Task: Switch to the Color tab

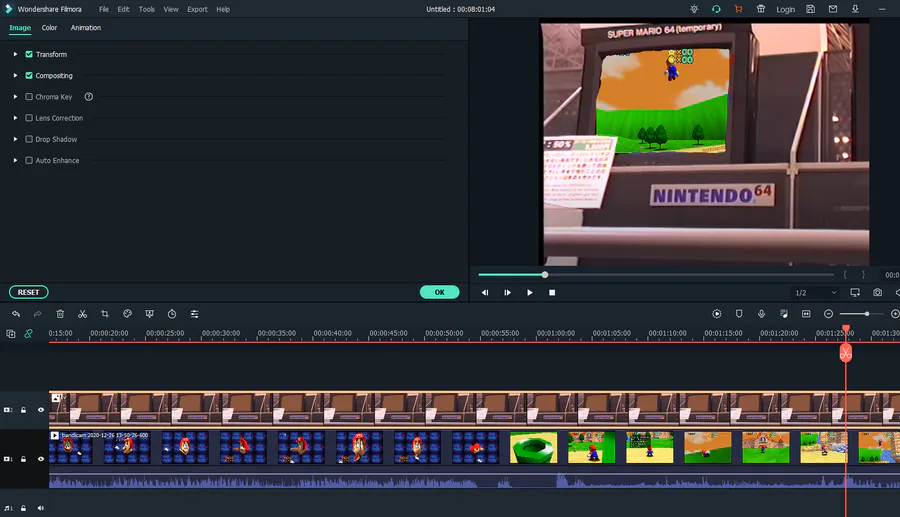Action: (x=49, y=28)
